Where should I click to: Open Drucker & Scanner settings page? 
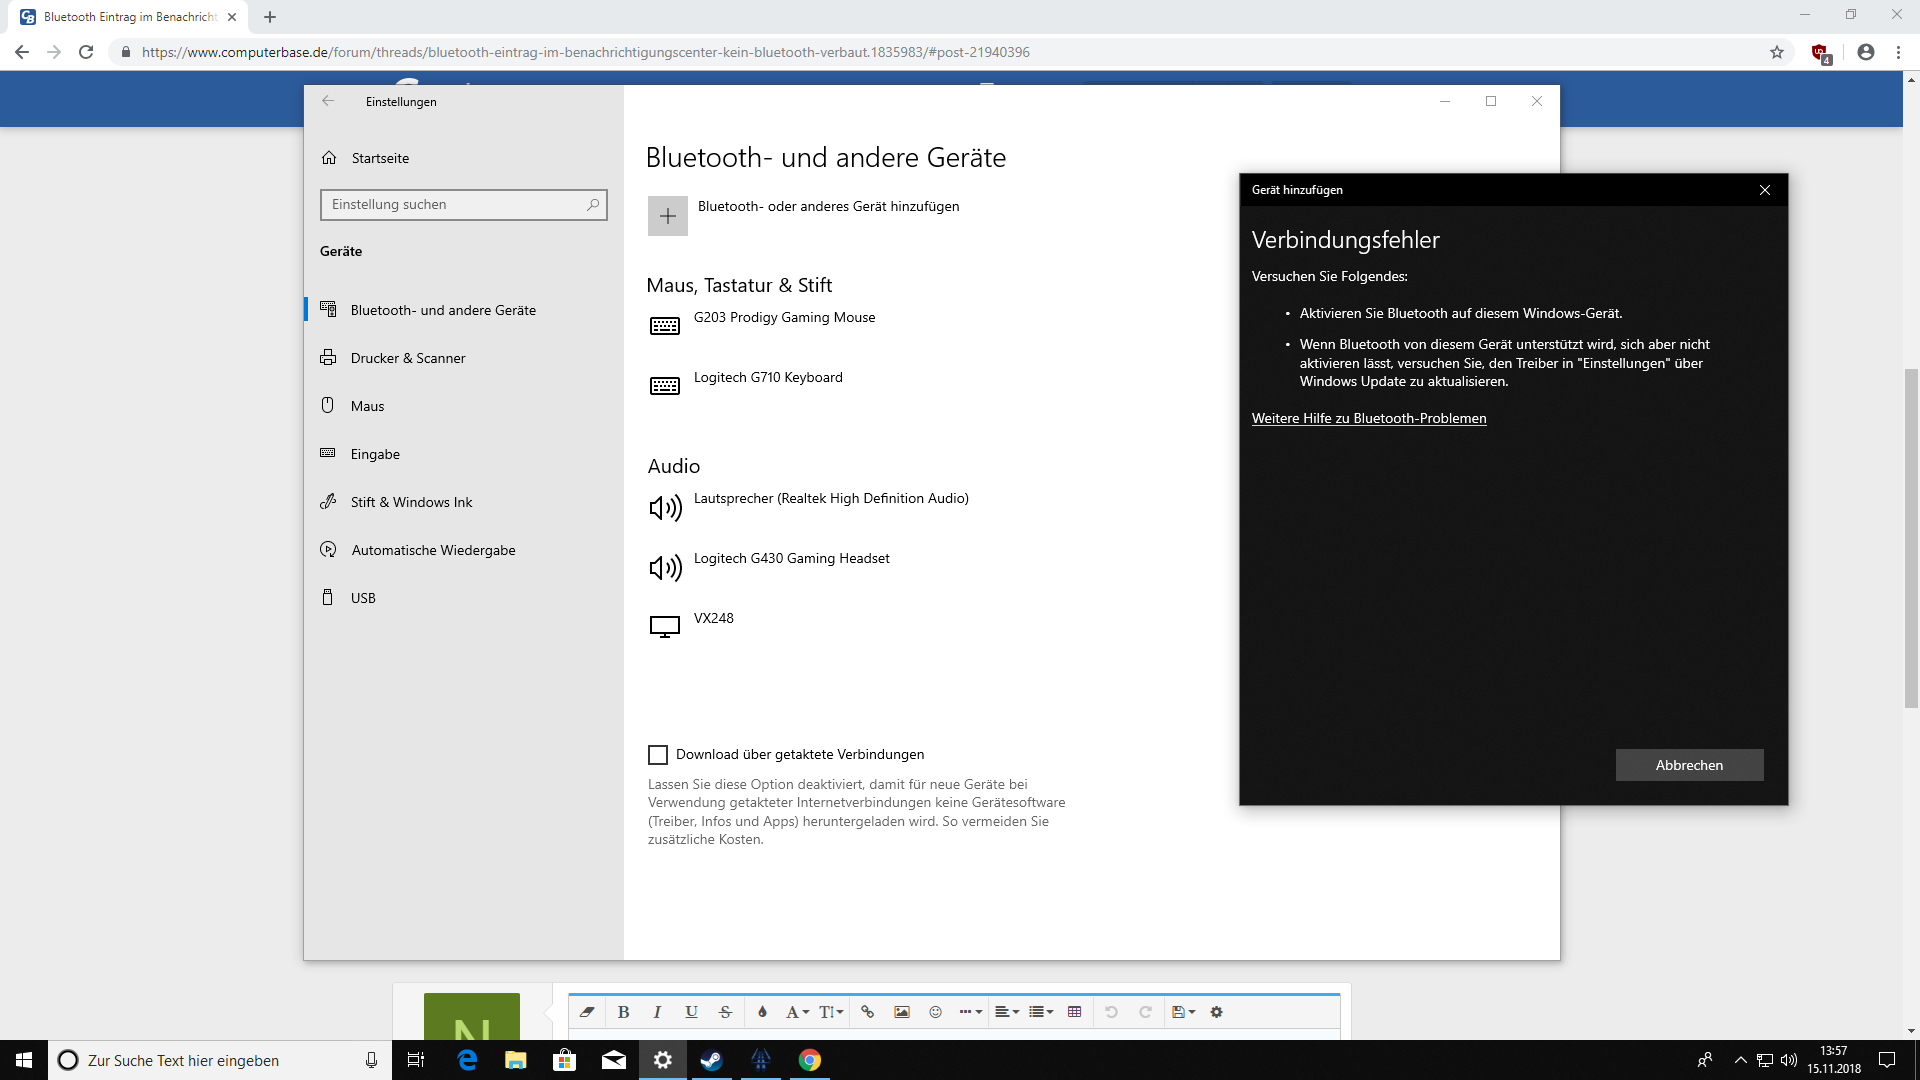[407, 358]
